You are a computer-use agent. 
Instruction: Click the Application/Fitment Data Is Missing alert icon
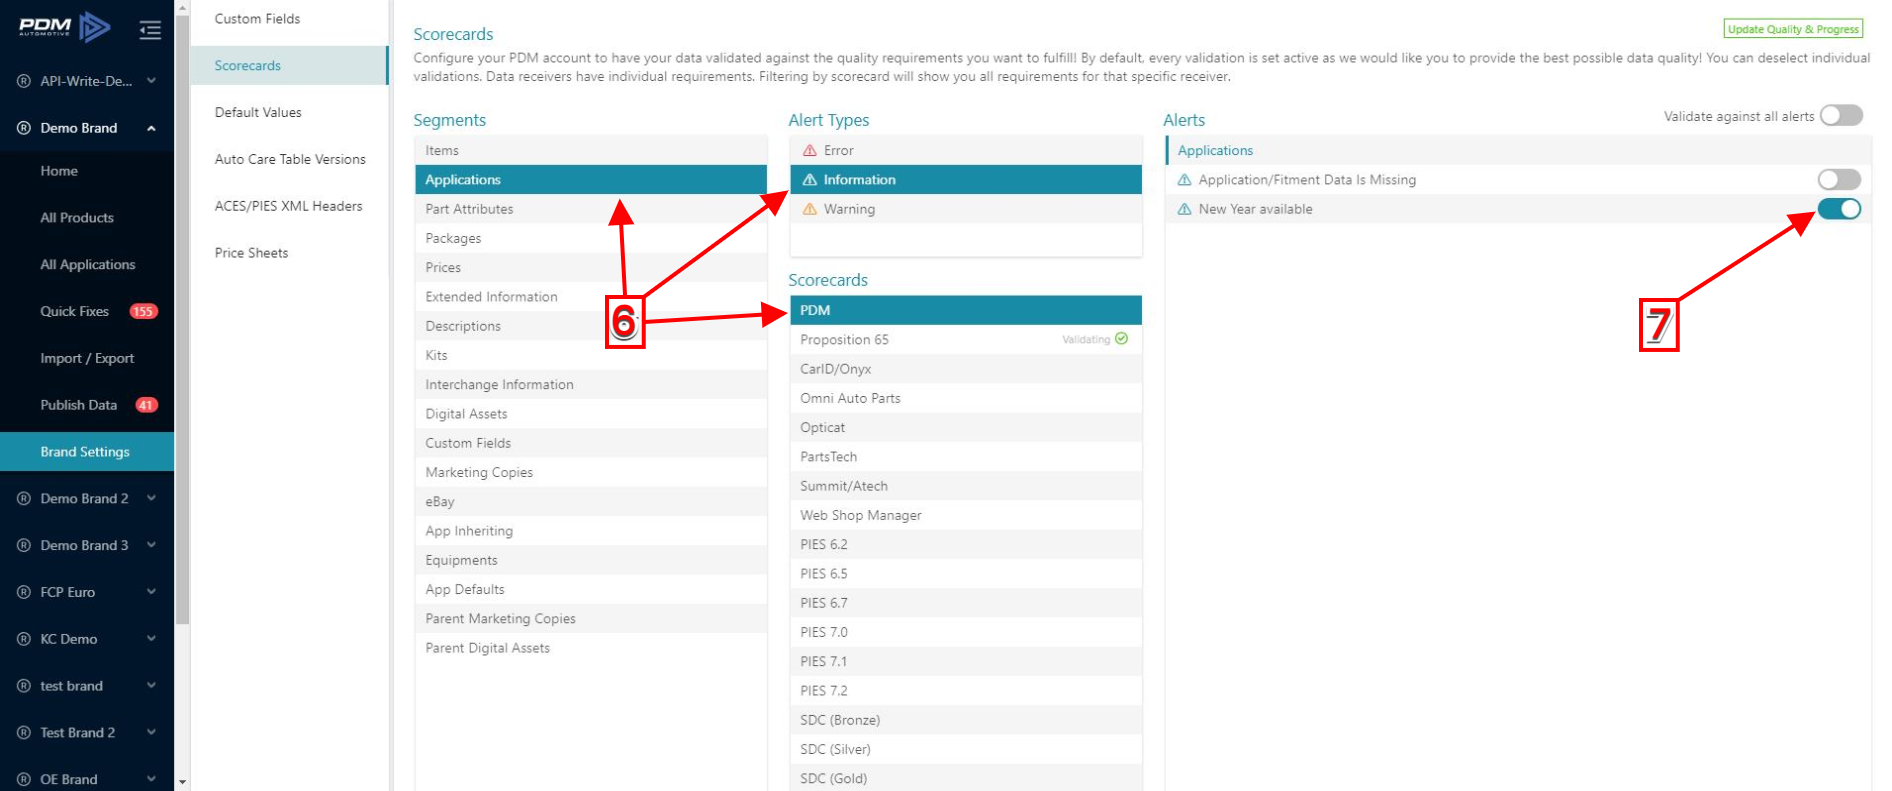[x=1184, y=180]
